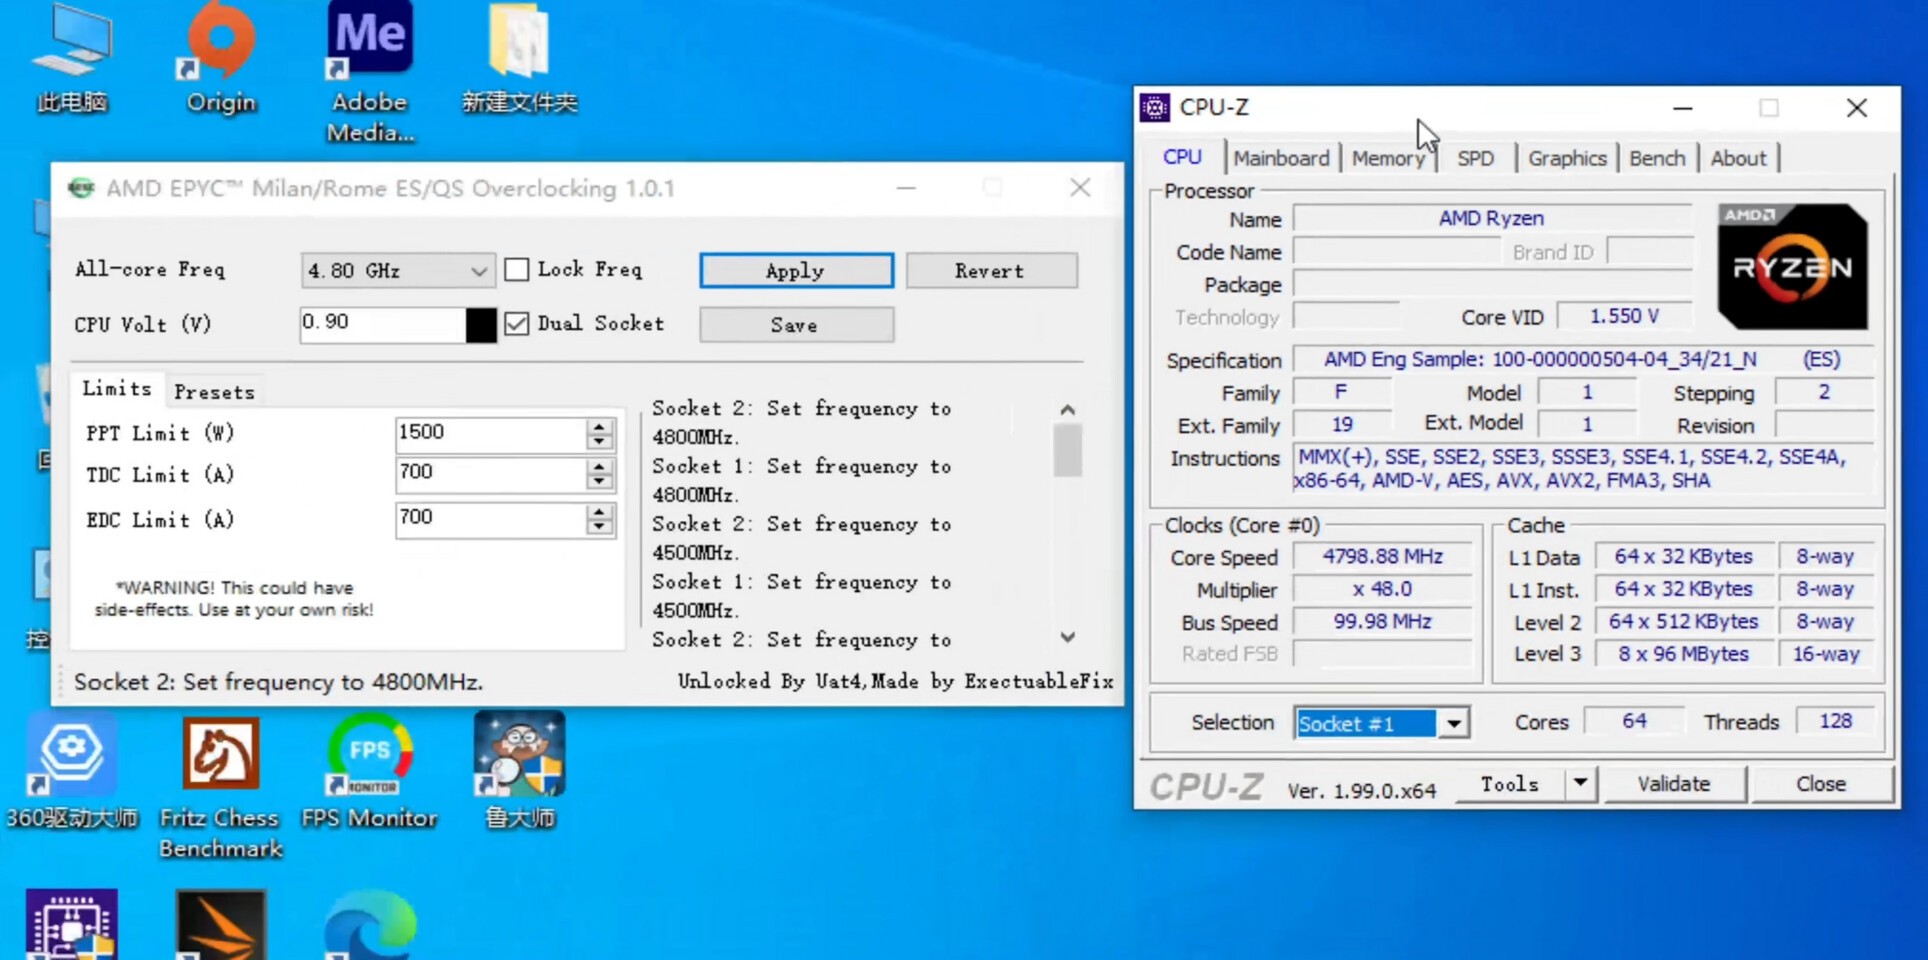Click the PPT Limit value field
The image size is (1928, 960).
click(490, 433)
